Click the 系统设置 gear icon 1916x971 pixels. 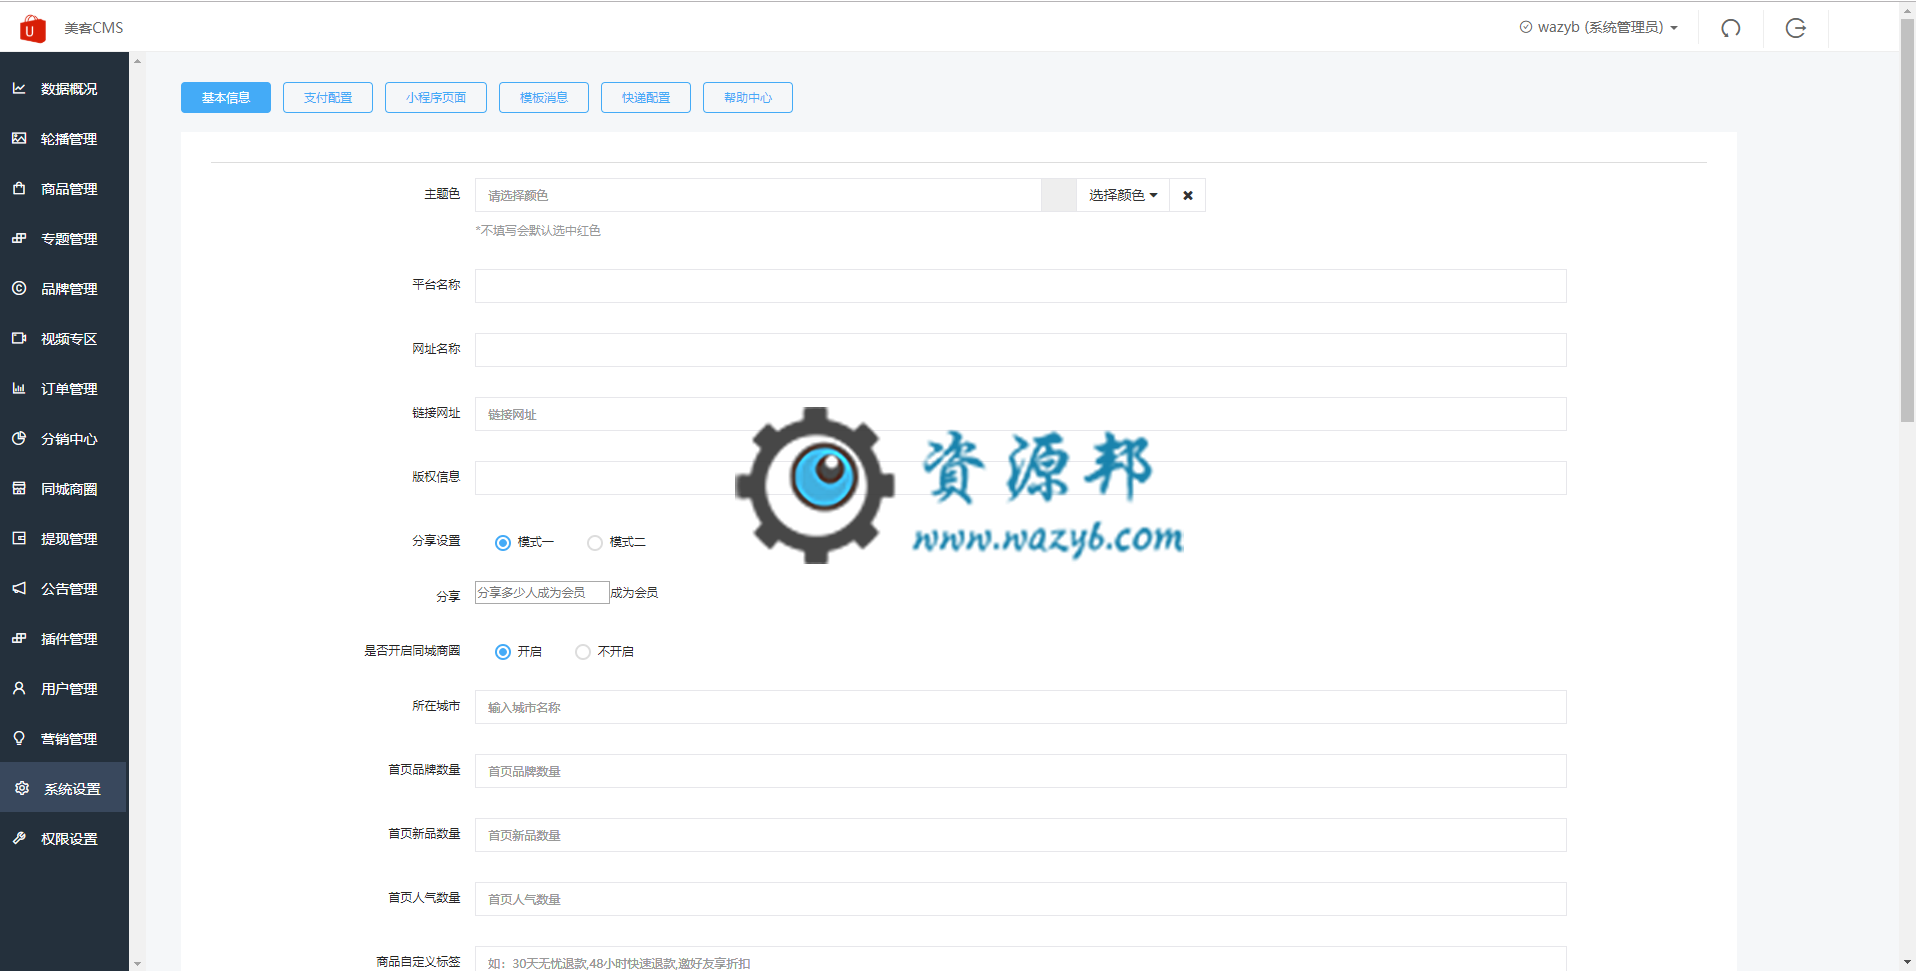tap(22, 788)
